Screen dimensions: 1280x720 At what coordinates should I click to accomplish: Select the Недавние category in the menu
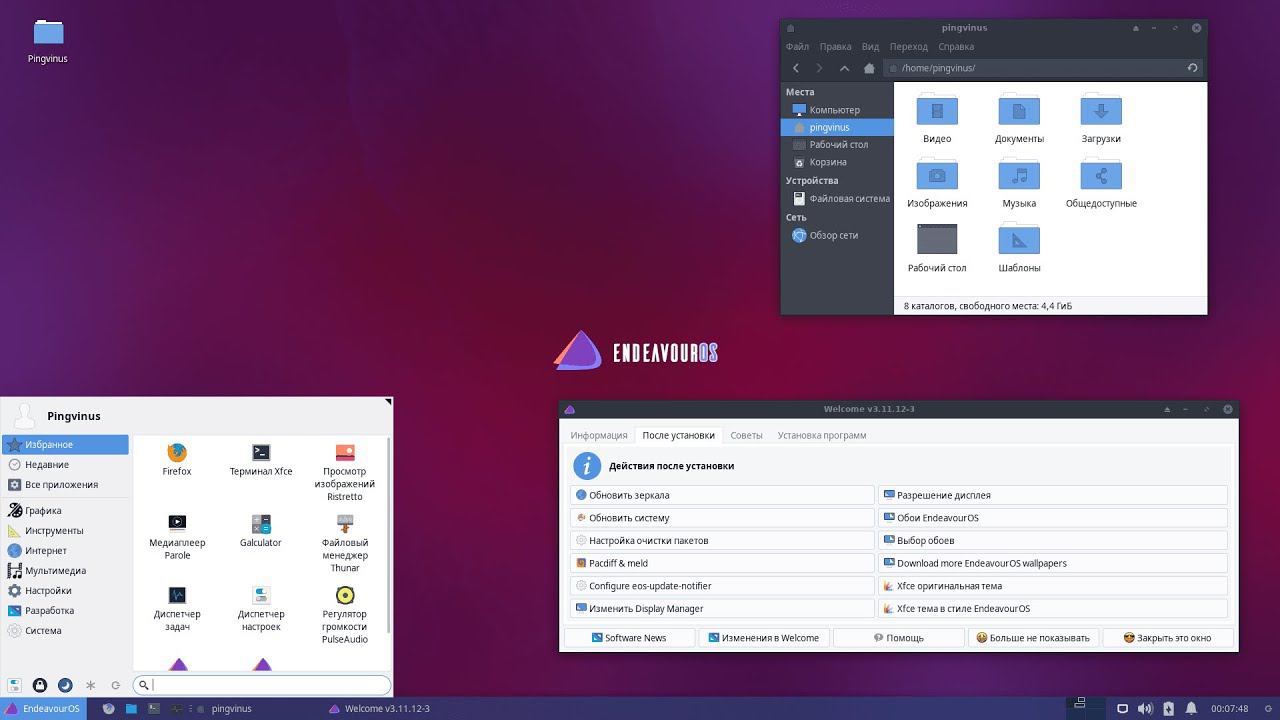click(x=66, y=465)
